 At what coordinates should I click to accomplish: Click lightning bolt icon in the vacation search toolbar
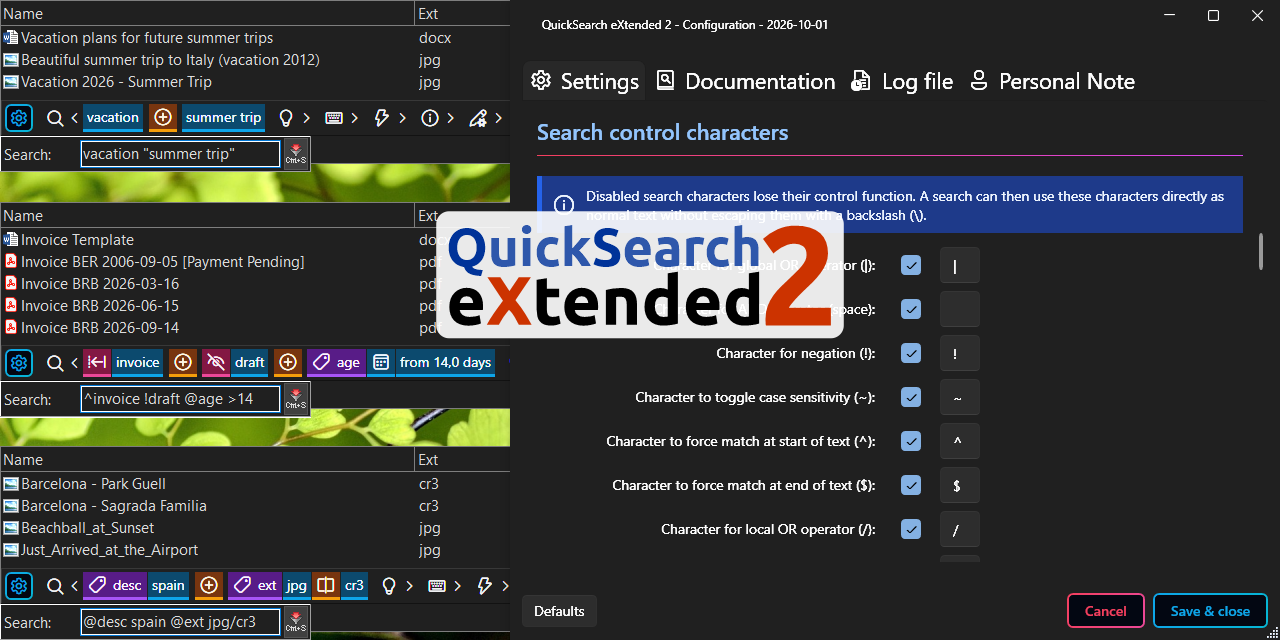point(381,118)
